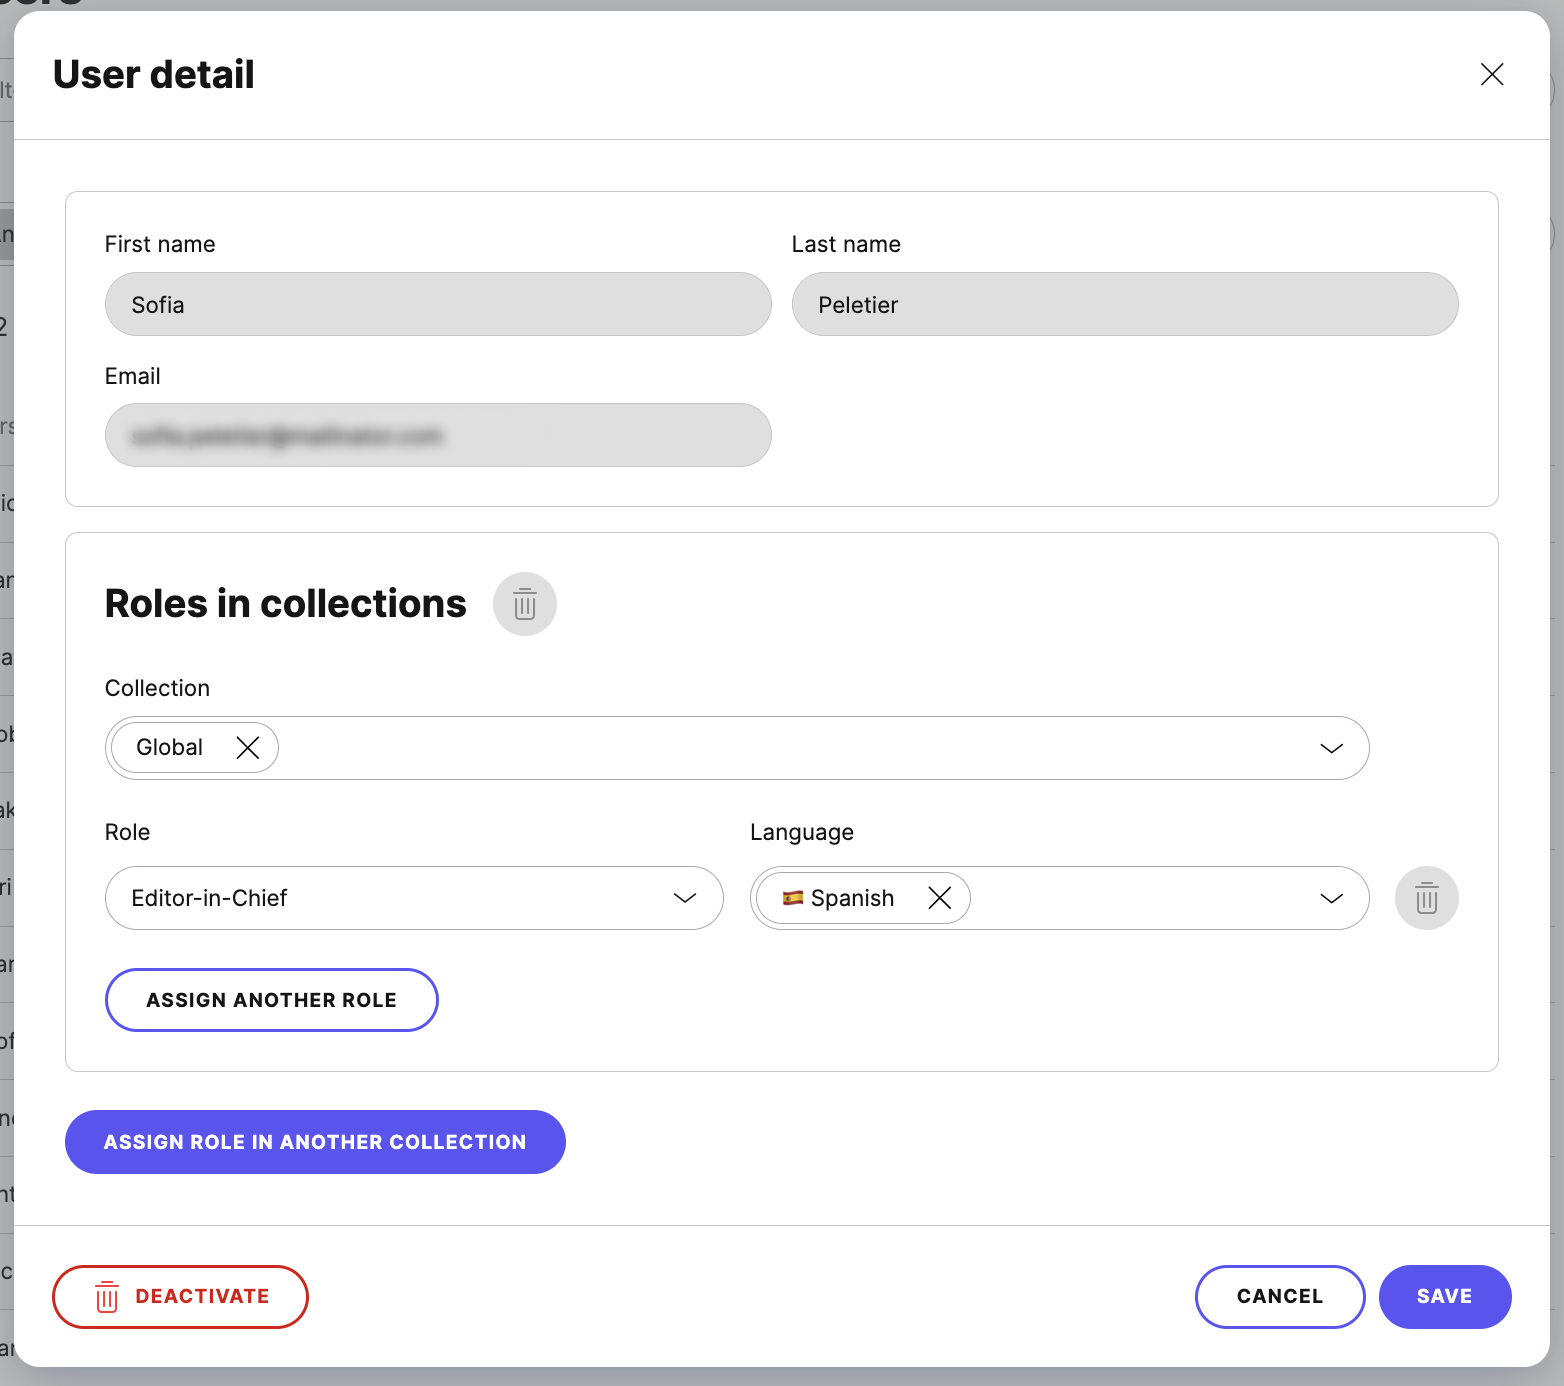
Task: Cancel the user detail changes
Action: coord(1280,1296)
